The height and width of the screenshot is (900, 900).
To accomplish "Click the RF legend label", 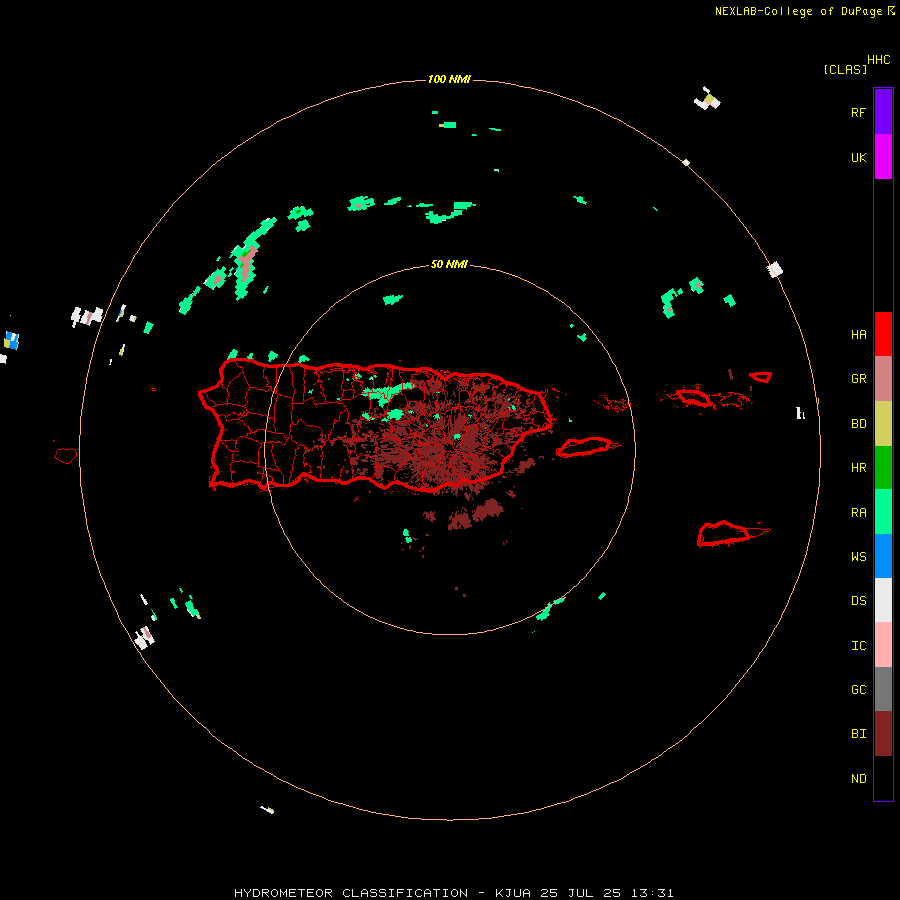I will click(858, 112).
